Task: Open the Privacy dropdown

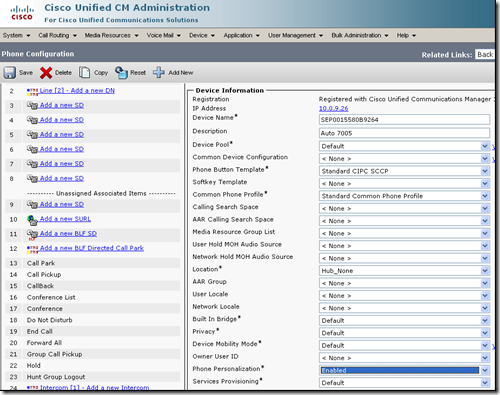Action: 404,333
